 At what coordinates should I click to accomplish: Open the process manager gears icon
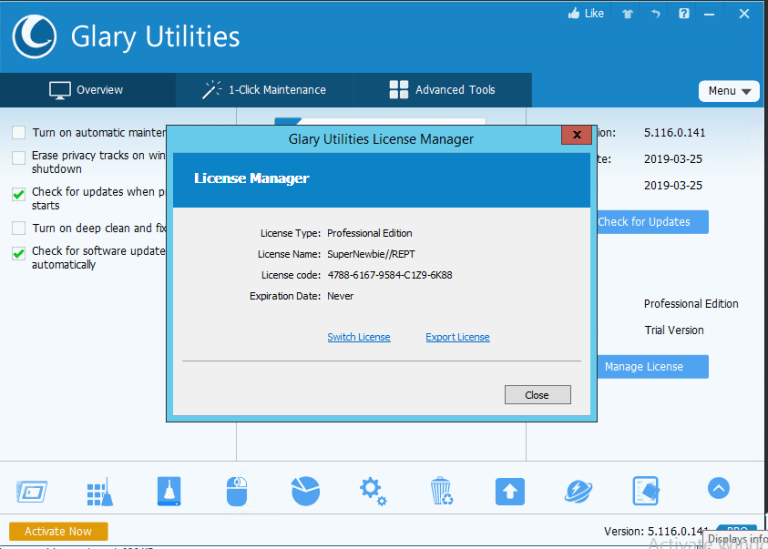[x=373, y=491]
